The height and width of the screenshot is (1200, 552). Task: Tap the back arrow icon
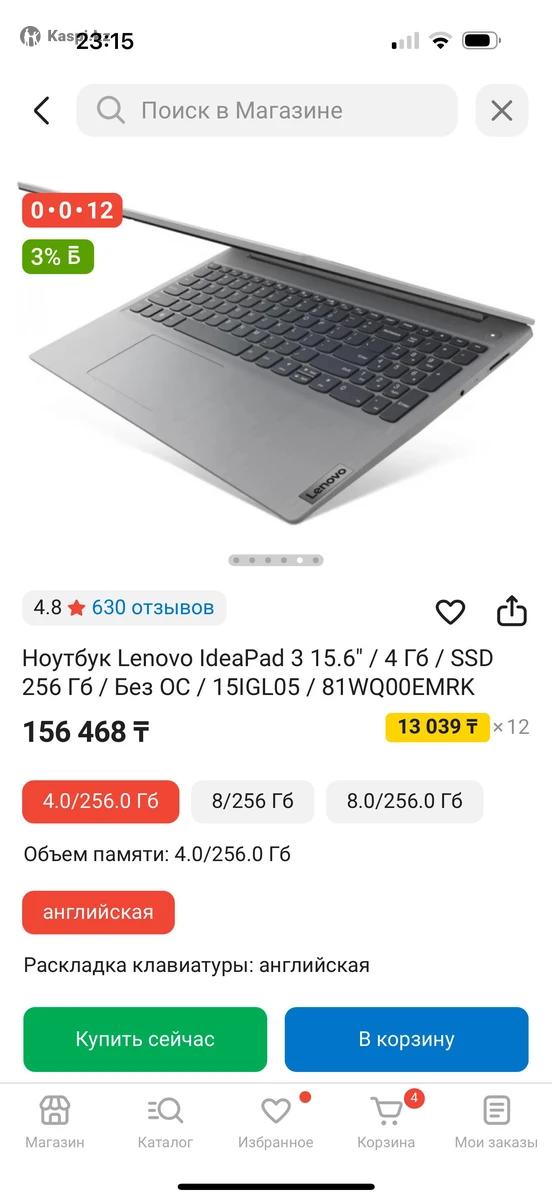(41, 110)
